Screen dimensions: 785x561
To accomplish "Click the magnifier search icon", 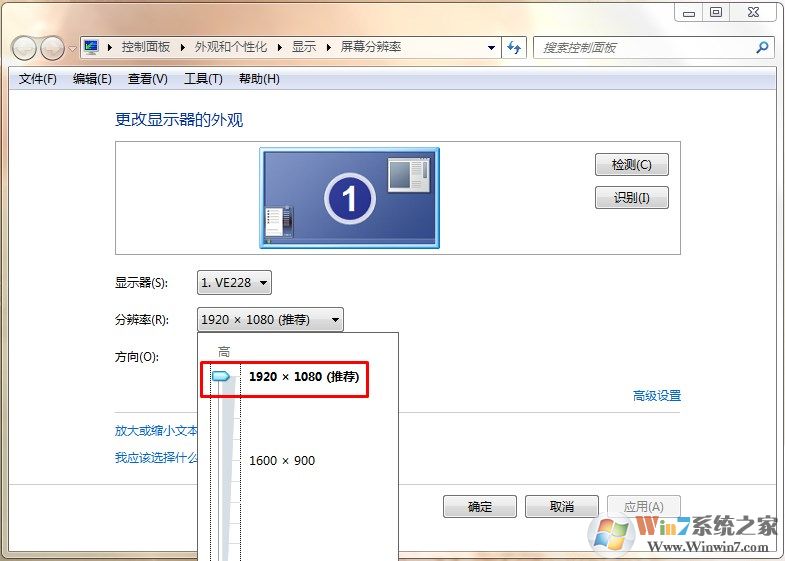I will click(x=762, y=48).
